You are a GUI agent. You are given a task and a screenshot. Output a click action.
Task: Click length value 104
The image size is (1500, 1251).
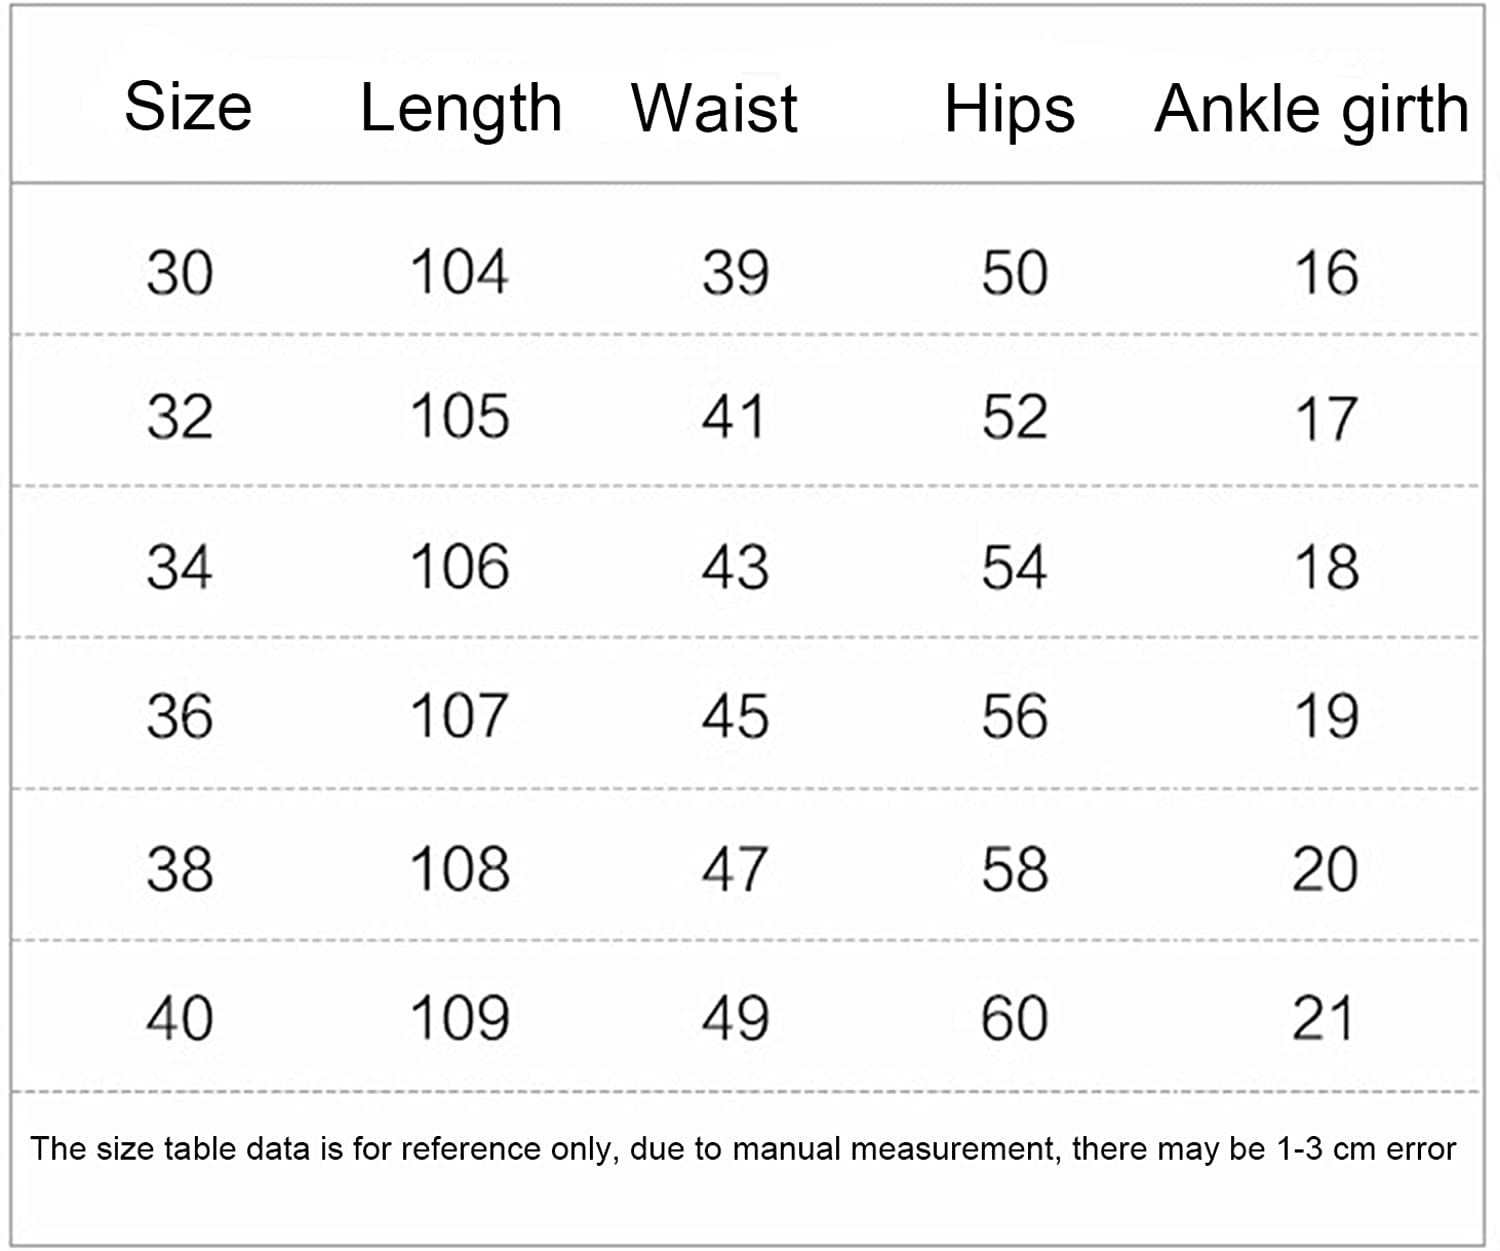coord(460,273)
